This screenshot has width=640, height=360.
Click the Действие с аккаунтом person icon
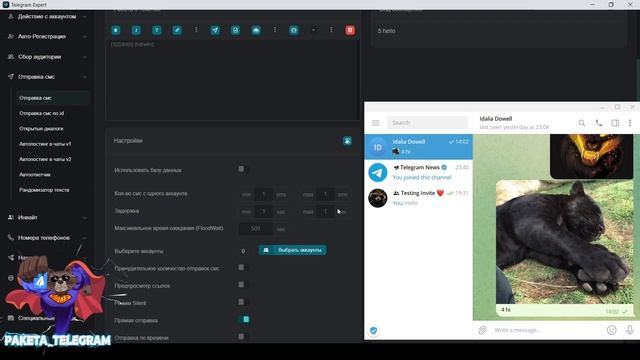click(x=11, y=16)
